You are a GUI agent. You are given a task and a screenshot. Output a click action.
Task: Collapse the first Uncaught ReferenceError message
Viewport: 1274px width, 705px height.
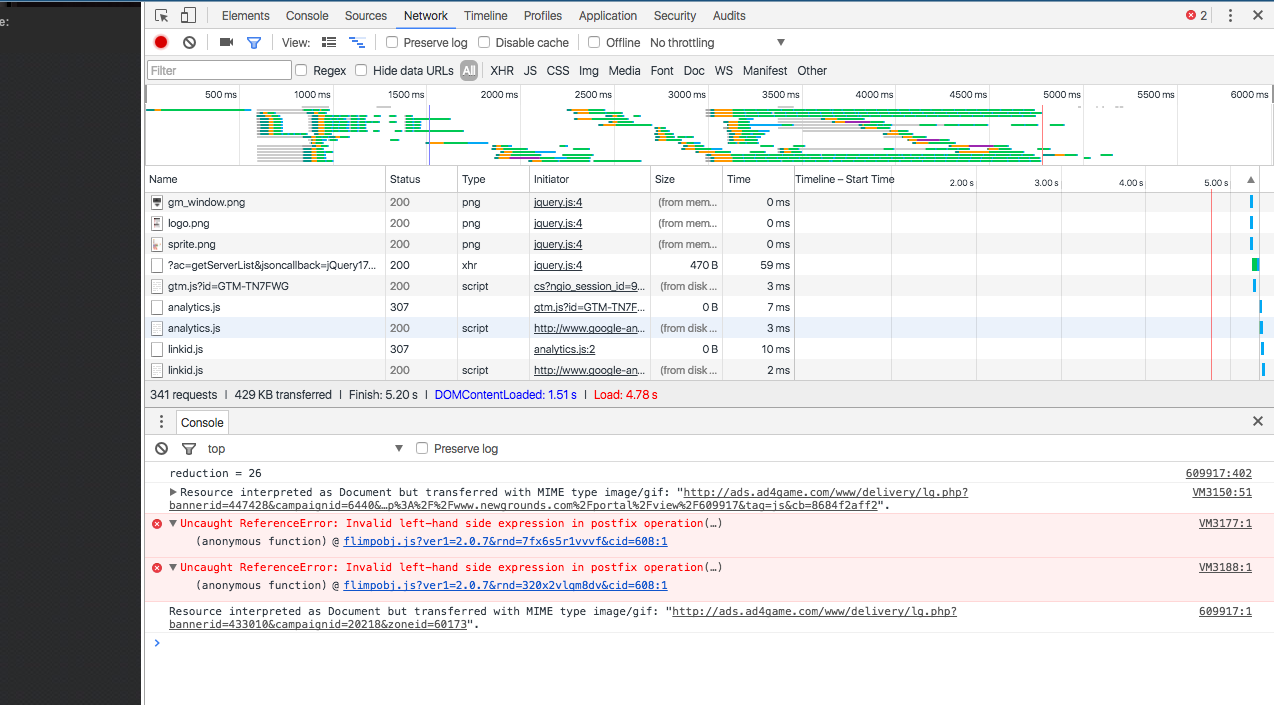click(173, 523)
